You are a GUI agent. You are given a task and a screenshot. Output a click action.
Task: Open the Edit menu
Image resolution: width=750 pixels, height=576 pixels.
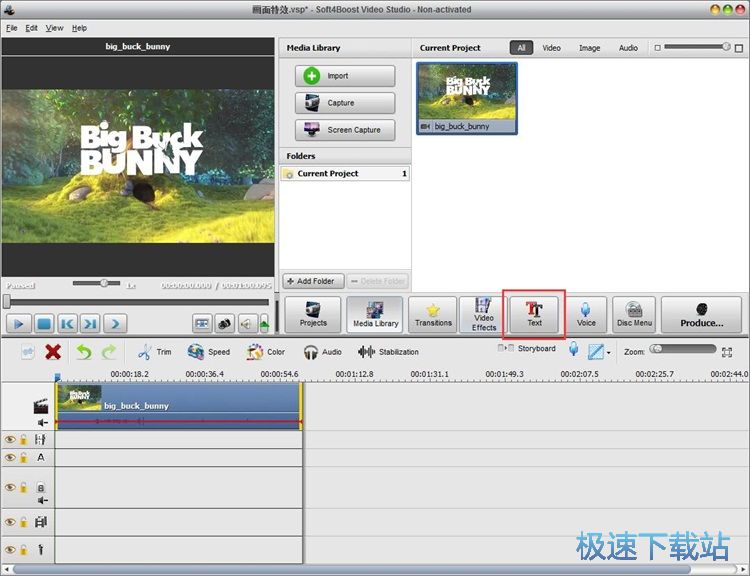(x=32, y=28)
